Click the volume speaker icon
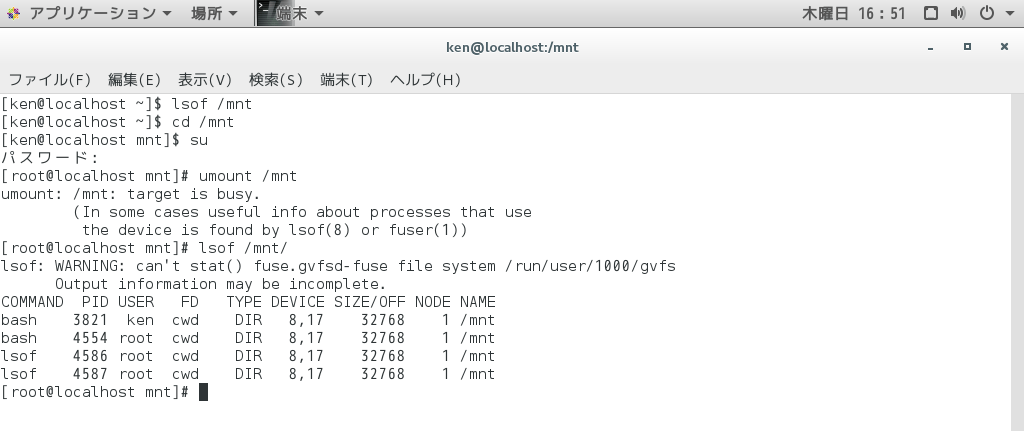Screen dimensions: 1024x431 click(x=958, y=14)
